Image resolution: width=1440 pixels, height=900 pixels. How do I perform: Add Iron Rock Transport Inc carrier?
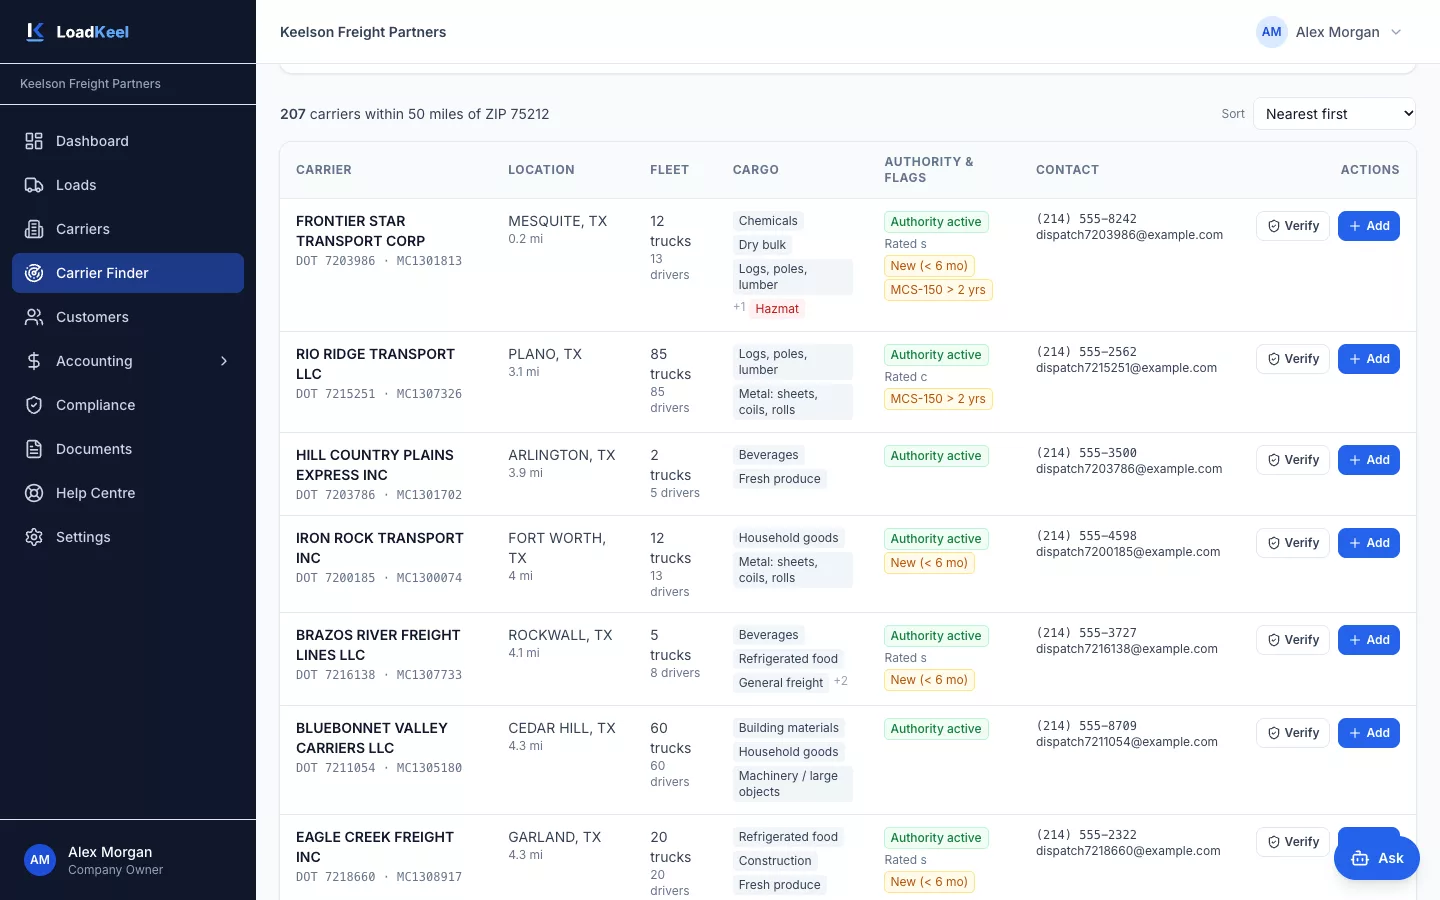click(1369, 543)
